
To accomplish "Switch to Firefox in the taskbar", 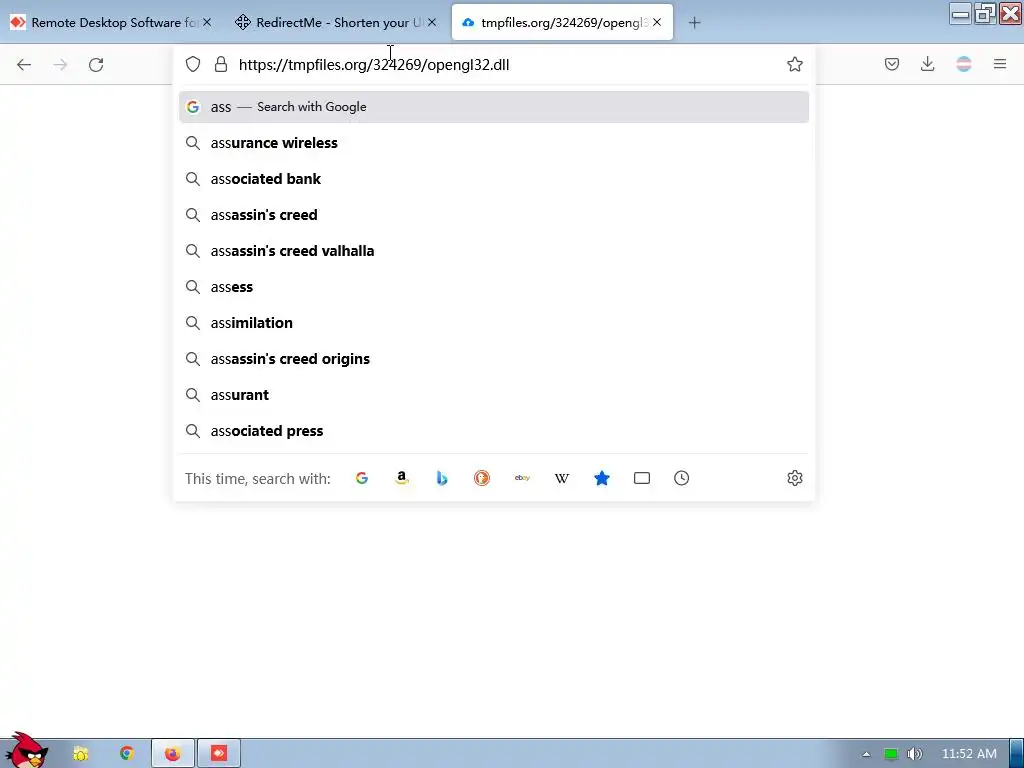I will pos(172,754).
